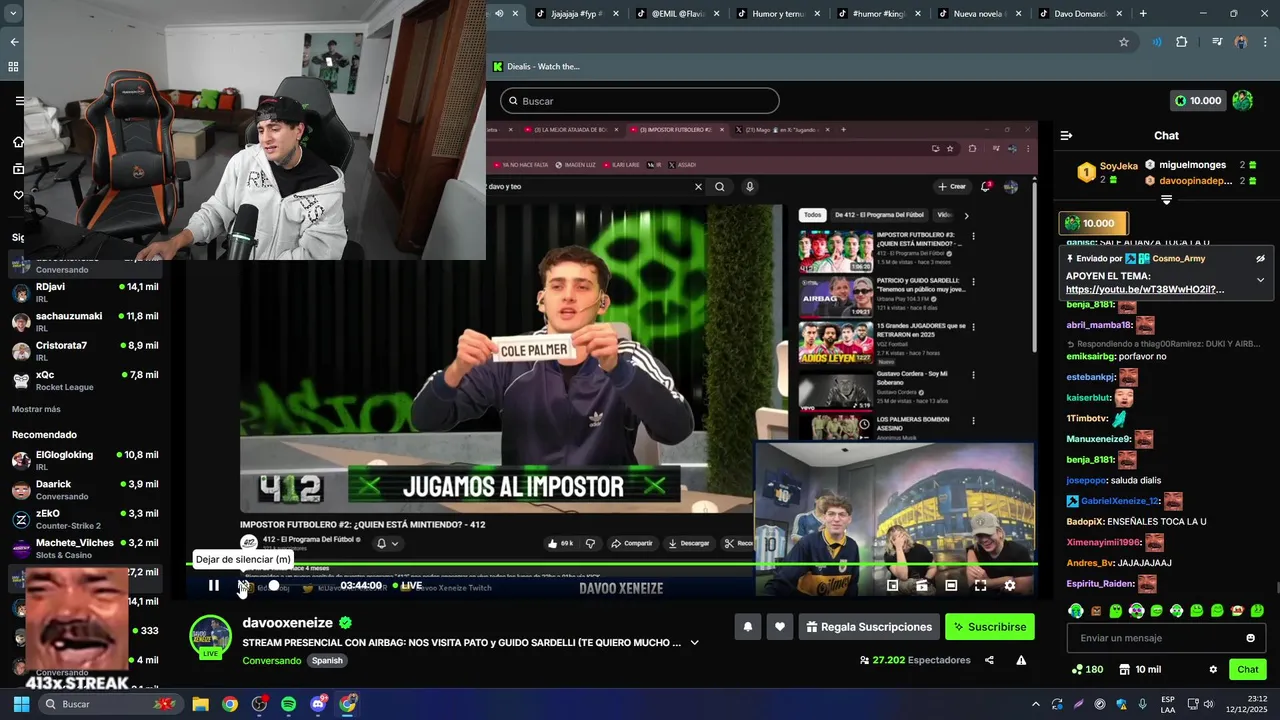This screenshot has width=1280, height=720.
Task: Open the Kick user avatar menu
Action: pos(1242,101)
